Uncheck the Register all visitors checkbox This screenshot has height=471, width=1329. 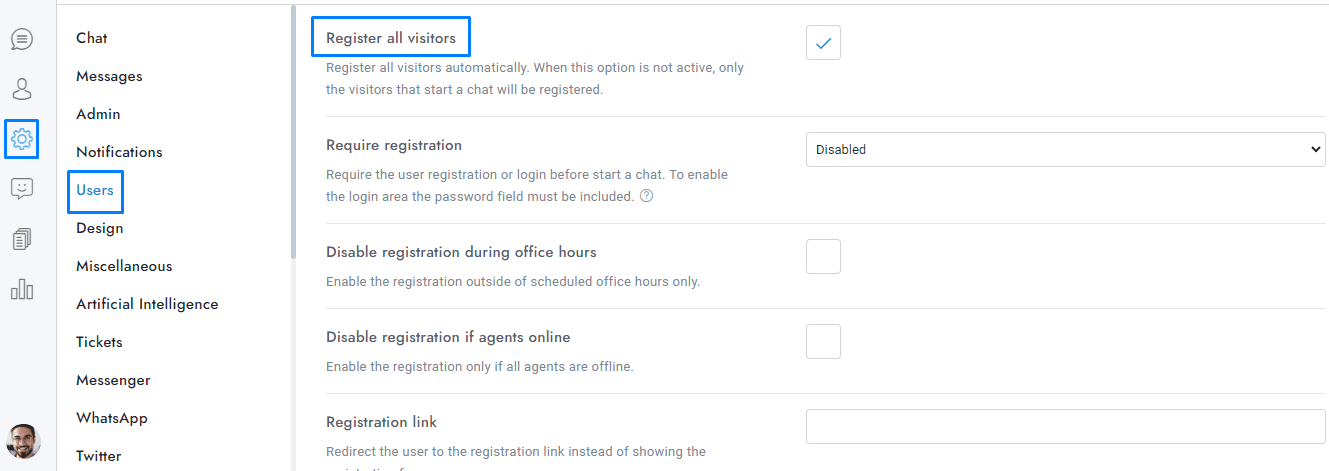[823, 43]
